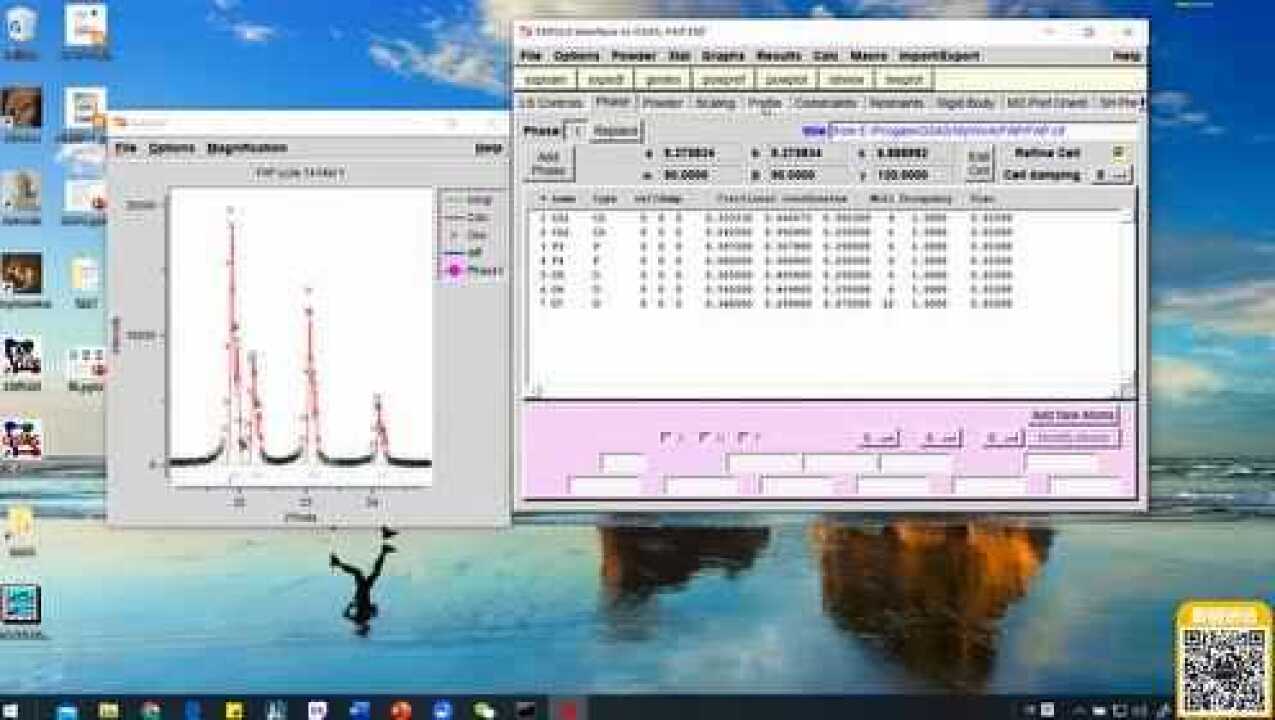Image resolution: width=1275 pixels, height=720 pixels.
Task: Launch expedt from the toolbar
Action: pyautogui.click(x=604, y=80)
